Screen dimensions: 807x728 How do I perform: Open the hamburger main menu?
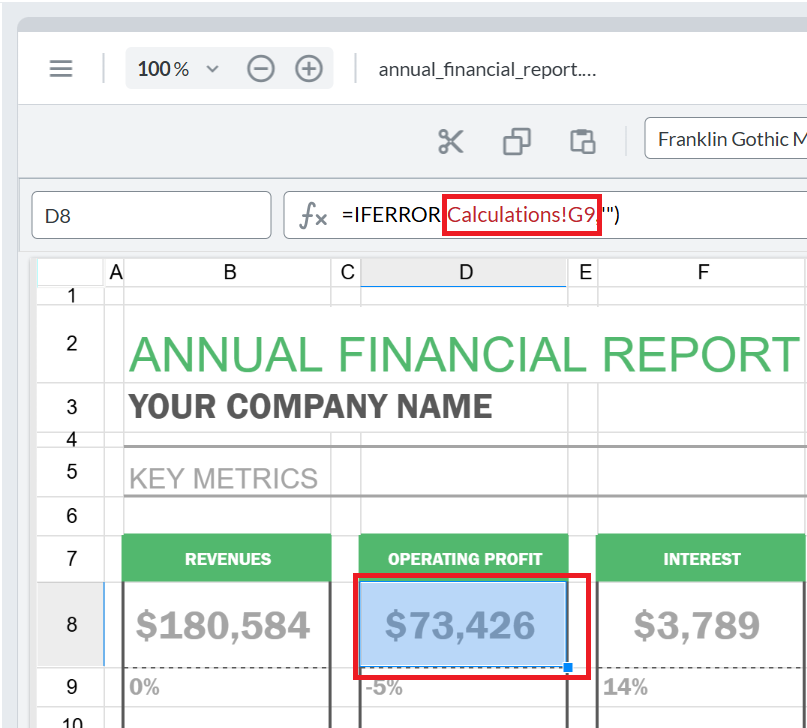[x=61, y=69]
